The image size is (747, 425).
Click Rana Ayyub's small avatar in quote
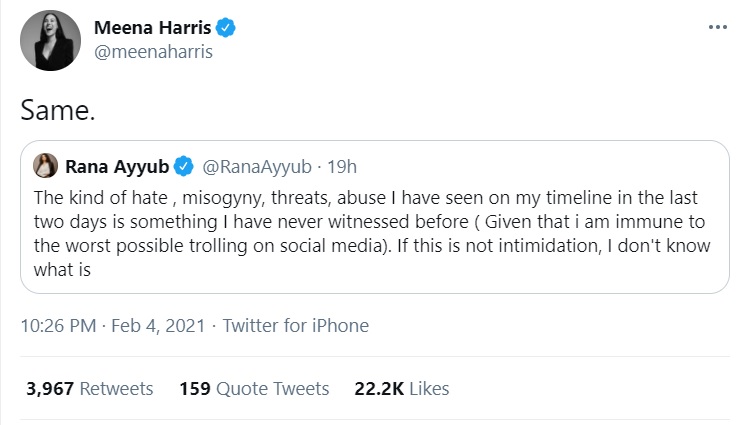45,165
